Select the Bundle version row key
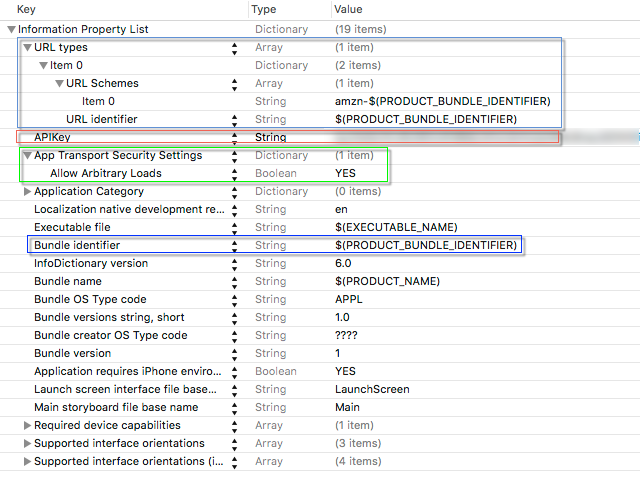The height and width of the screenshot is (480, 640). (72, 354)
